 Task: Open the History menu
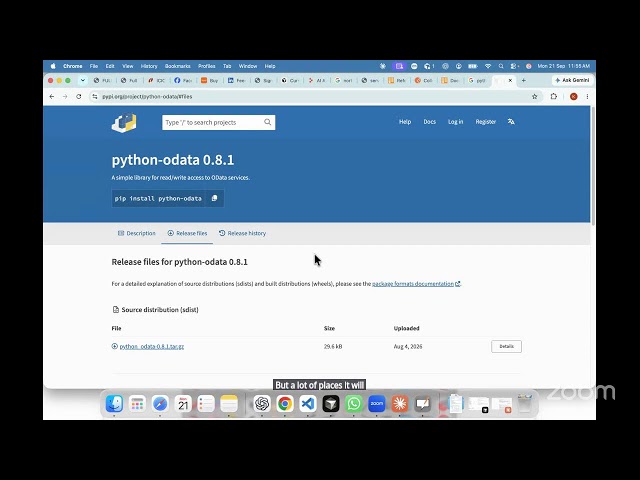point(149,66)
